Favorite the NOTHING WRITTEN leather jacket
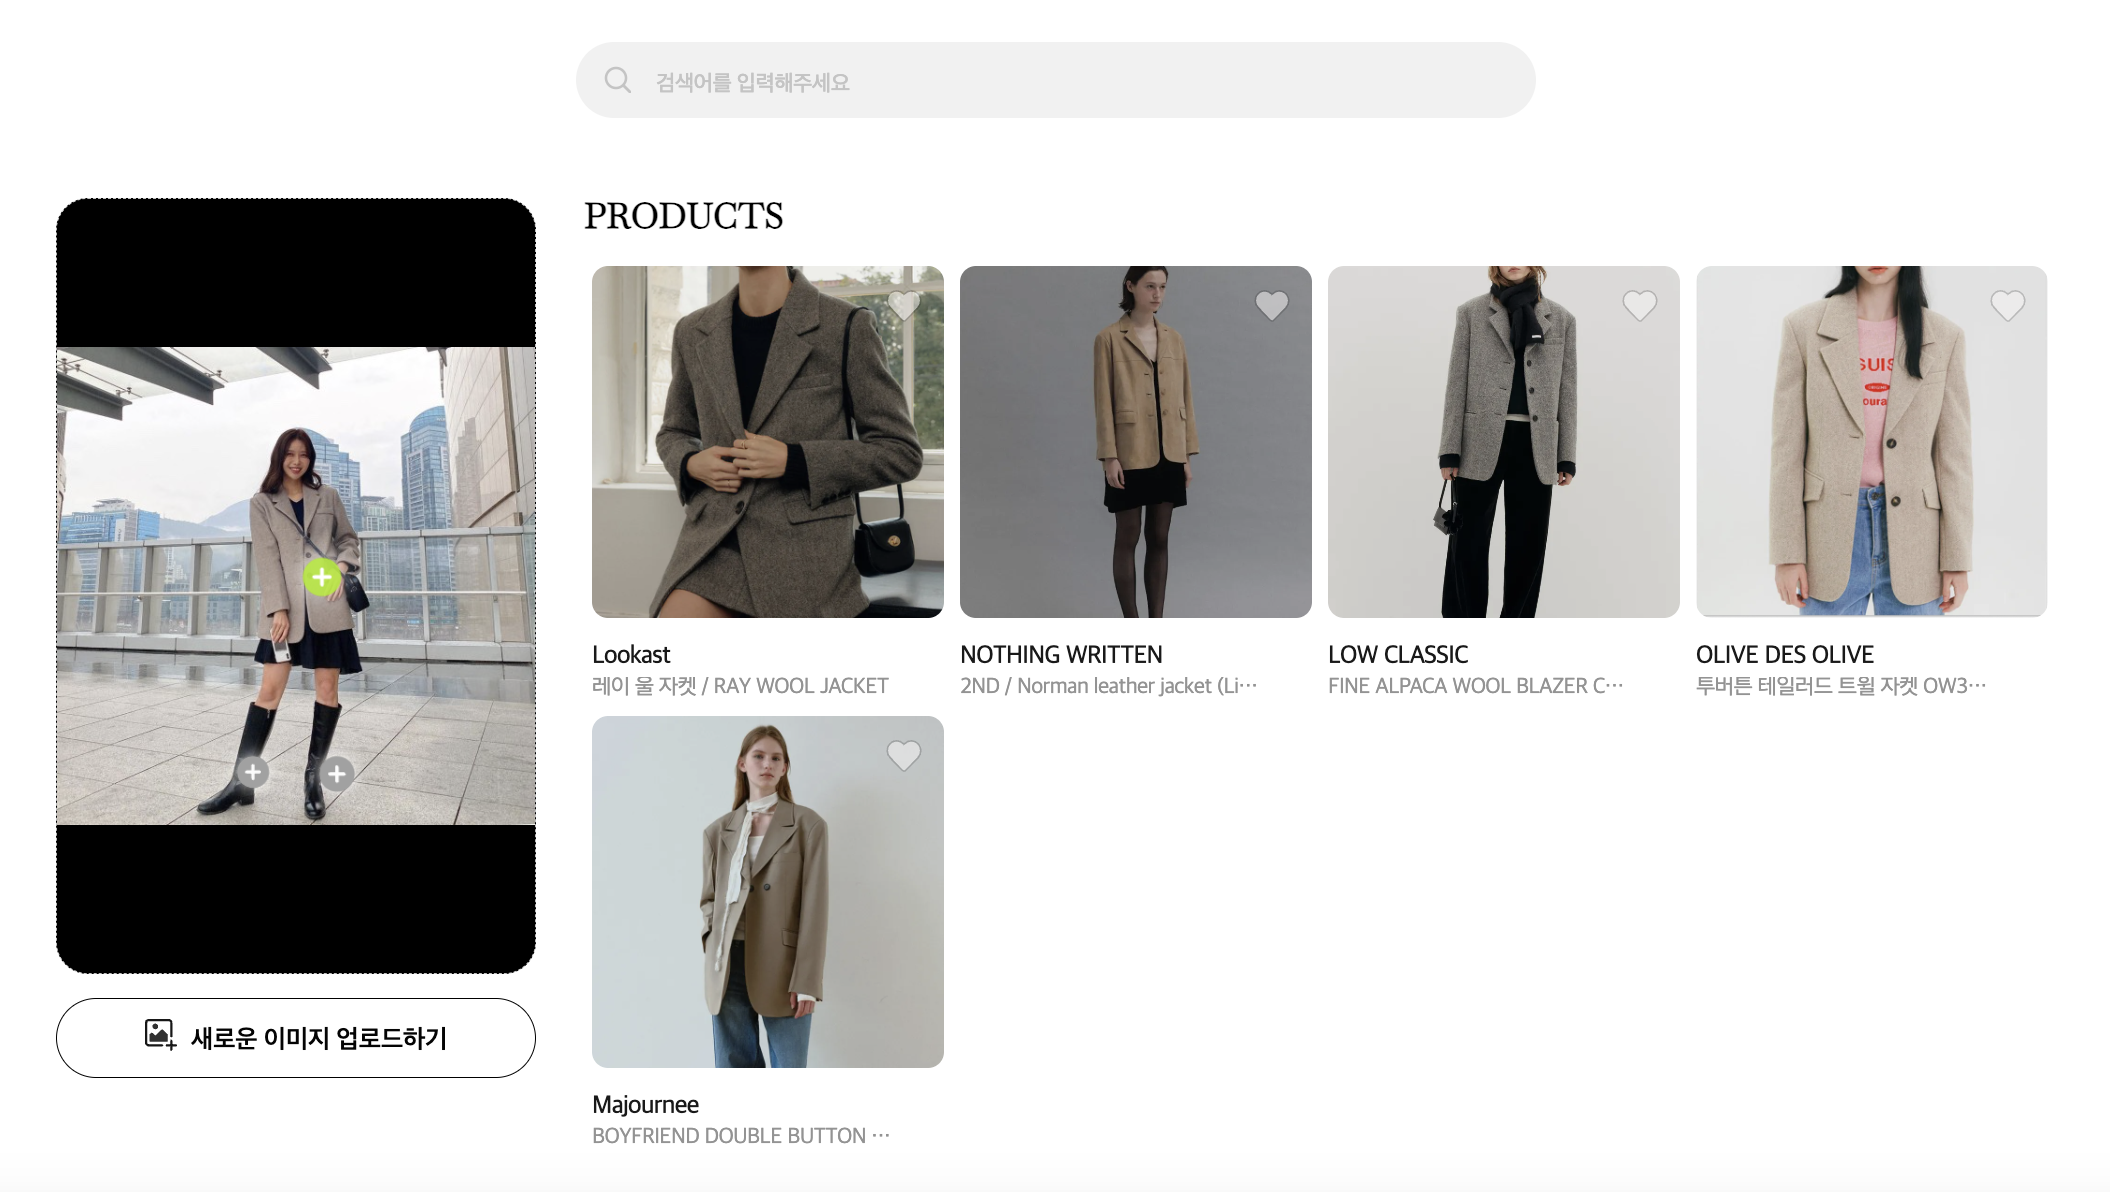The height and width of the screenshot is (1192, 2110). point(1271,305)
